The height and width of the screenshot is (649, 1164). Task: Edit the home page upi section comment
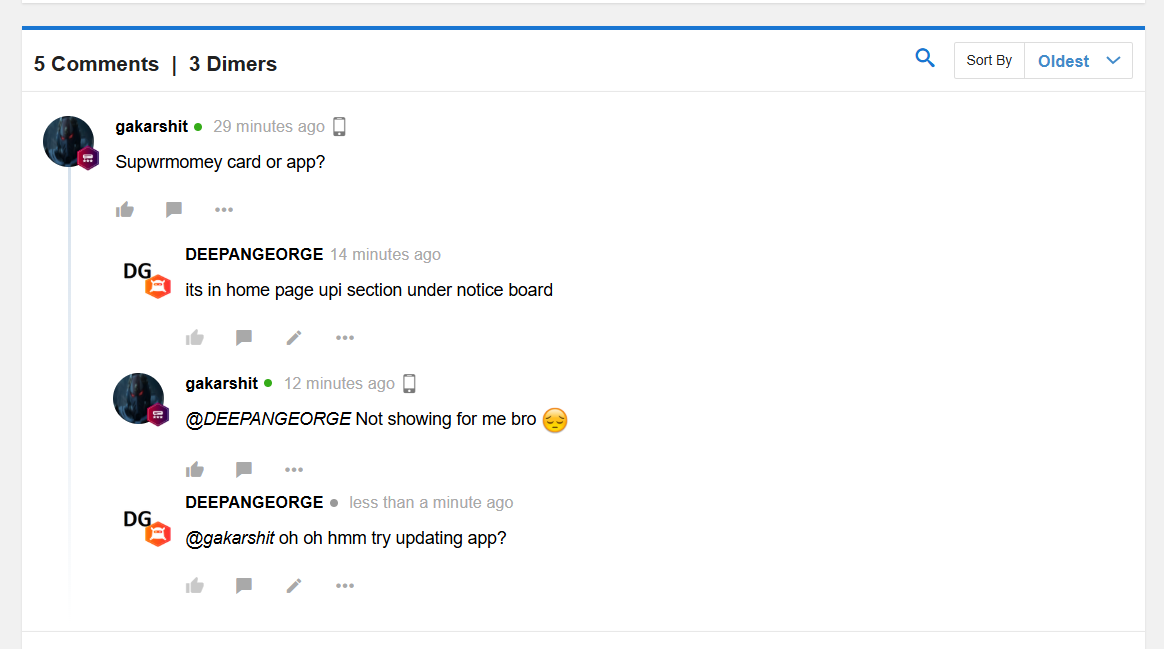coord(294,338)
